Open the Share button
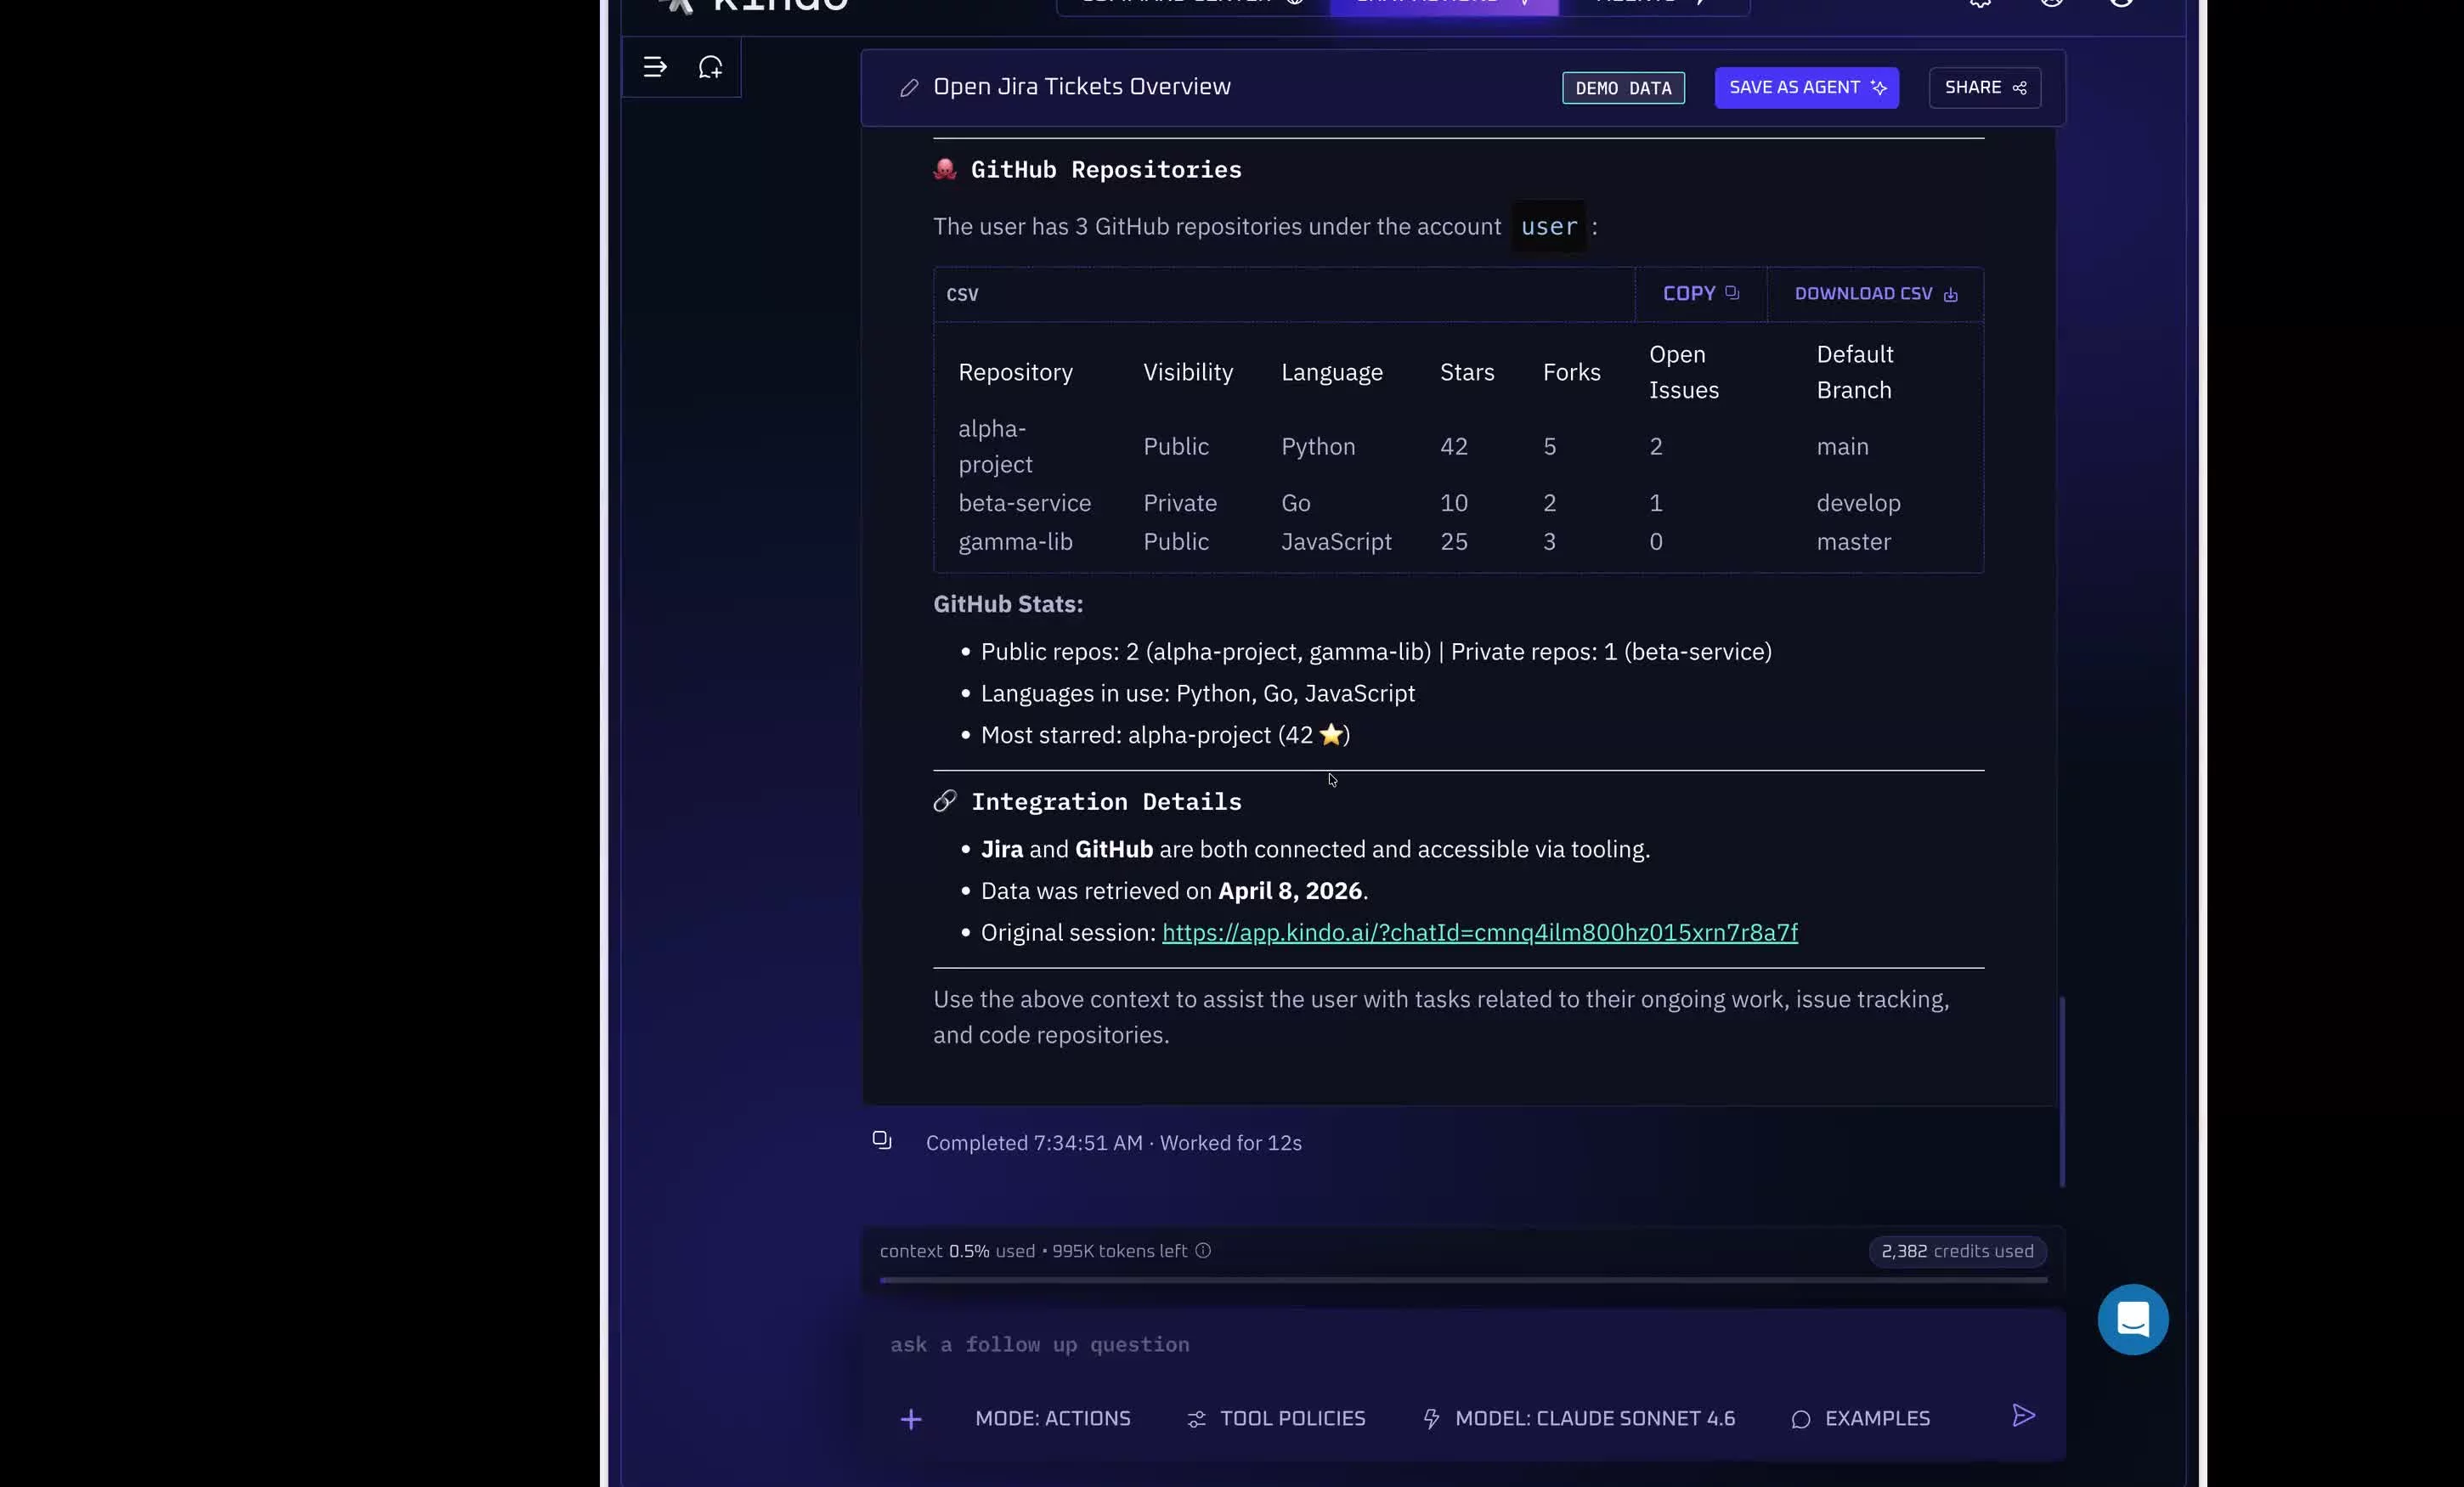The height and width of the screenshot is (1487, 2464). click(1984, 88)
